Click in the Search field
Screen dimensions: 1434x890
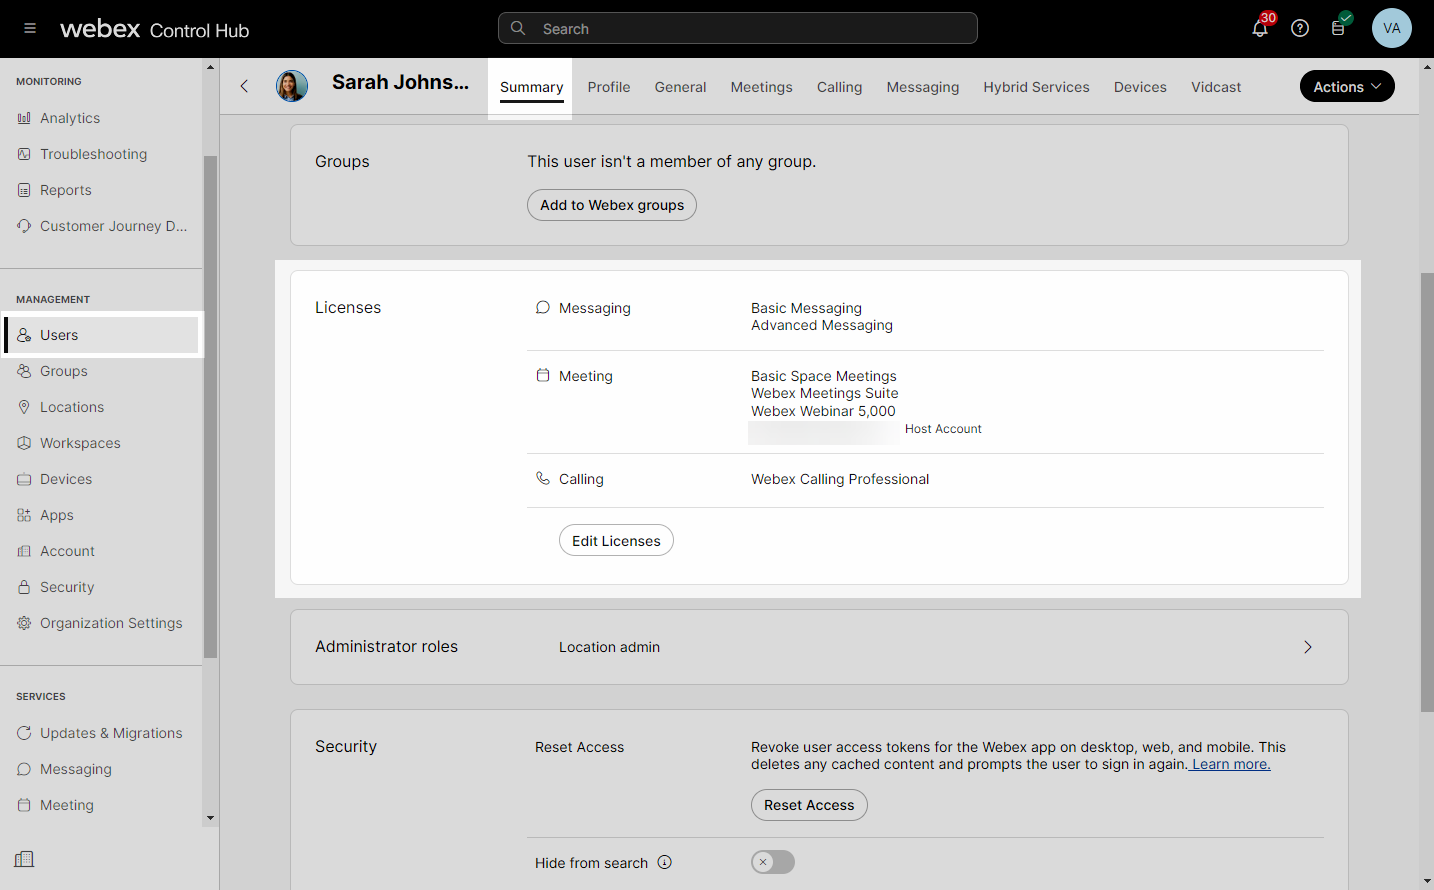pyautogui.click(x=738, y=28)
